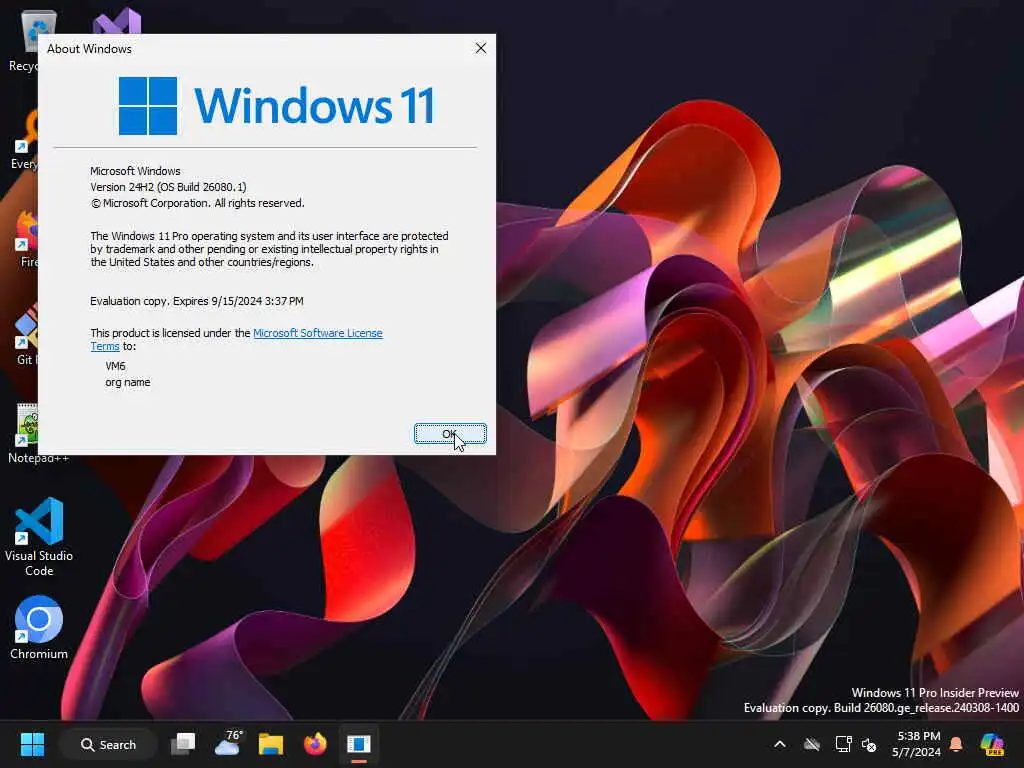Open the clock showing 5:38 PM

916,744
